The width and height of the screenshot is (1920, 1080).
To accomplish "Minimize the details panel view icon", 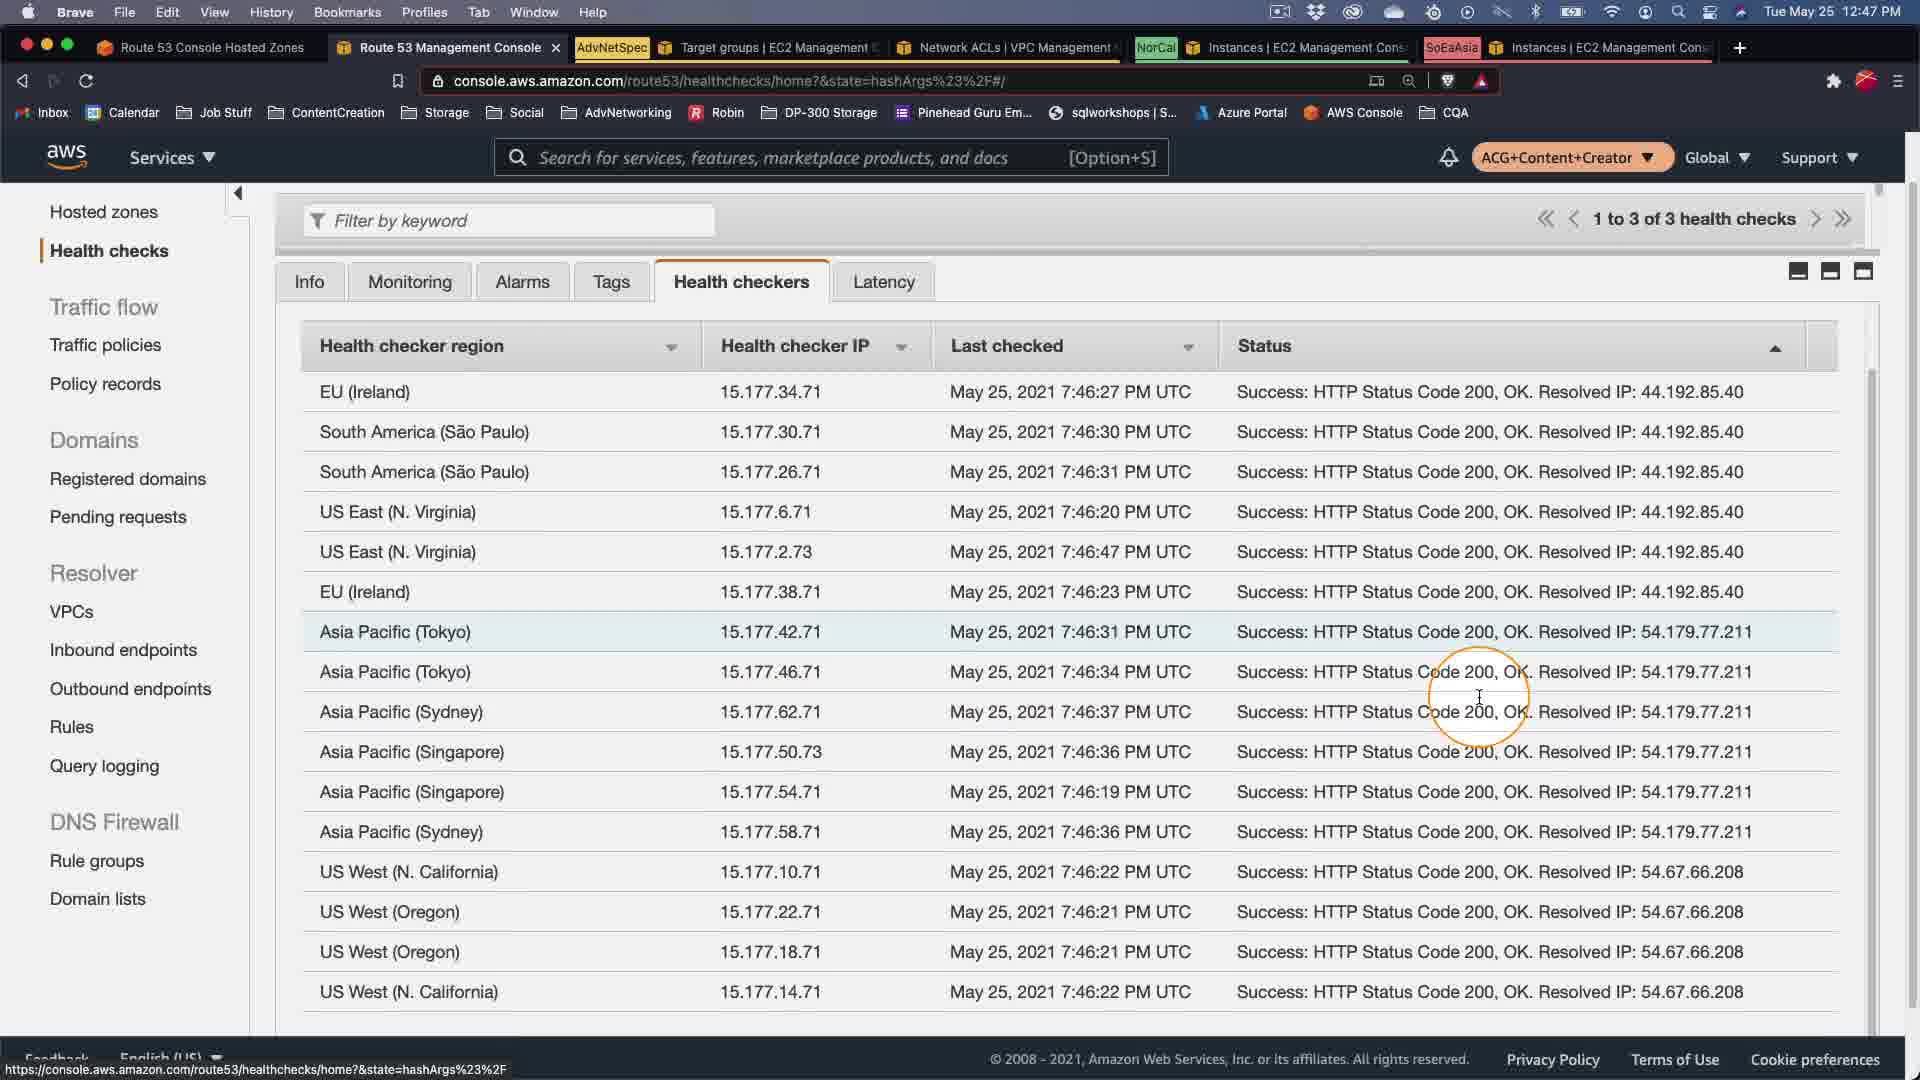I will click(x=1798, y=271).
